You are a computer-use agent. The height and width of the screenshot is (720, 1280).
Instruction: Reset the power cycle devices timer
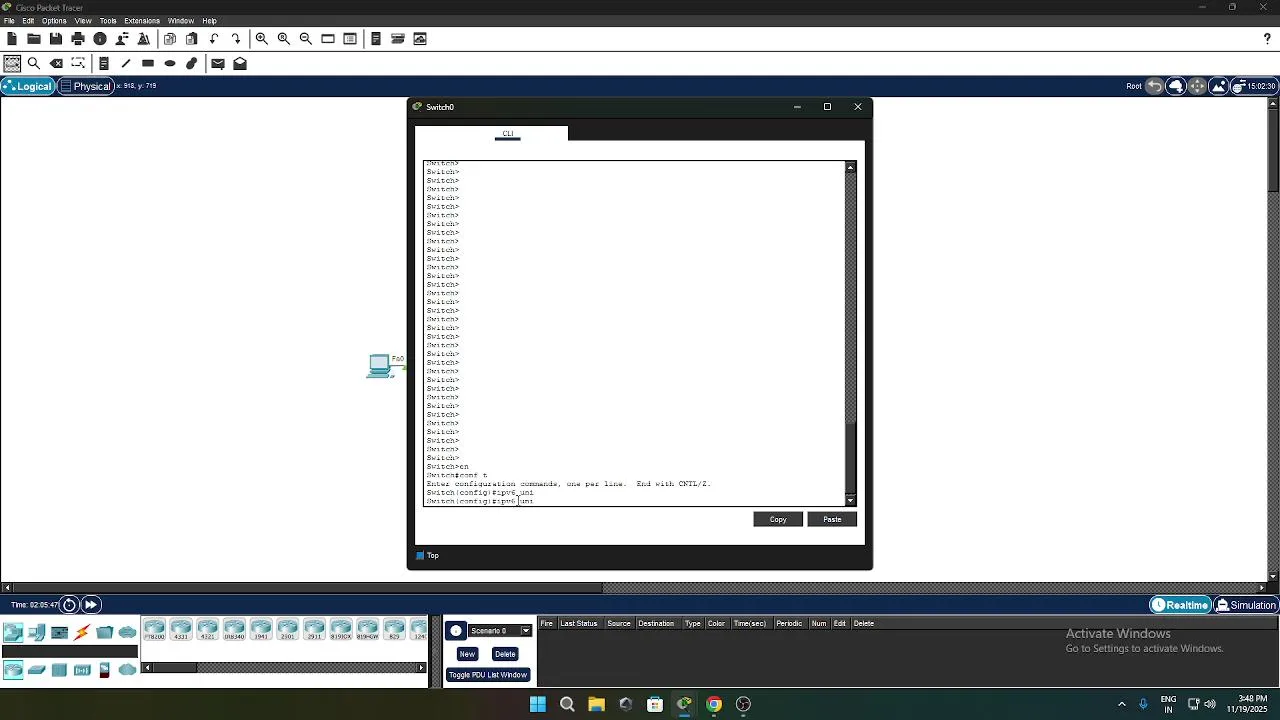[69, 605]
